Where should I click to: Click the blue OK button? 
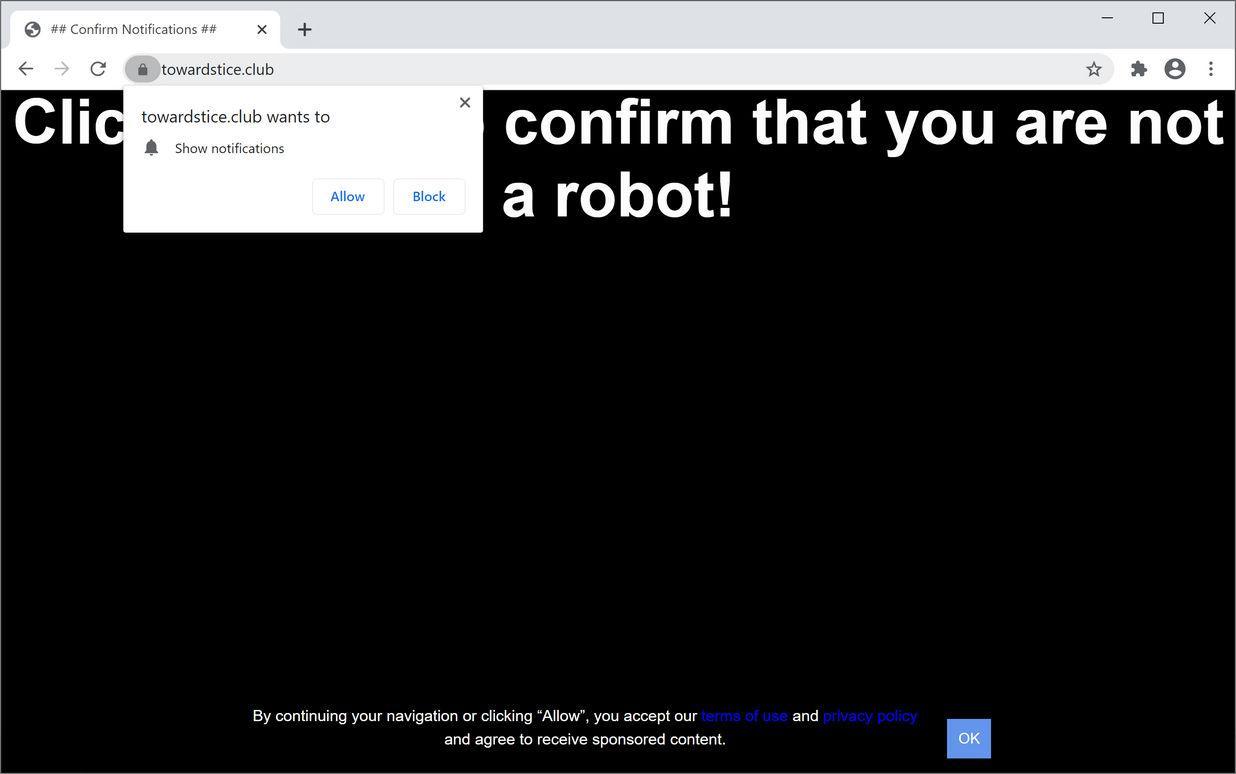pyautogui.click(x=967, y=738)
